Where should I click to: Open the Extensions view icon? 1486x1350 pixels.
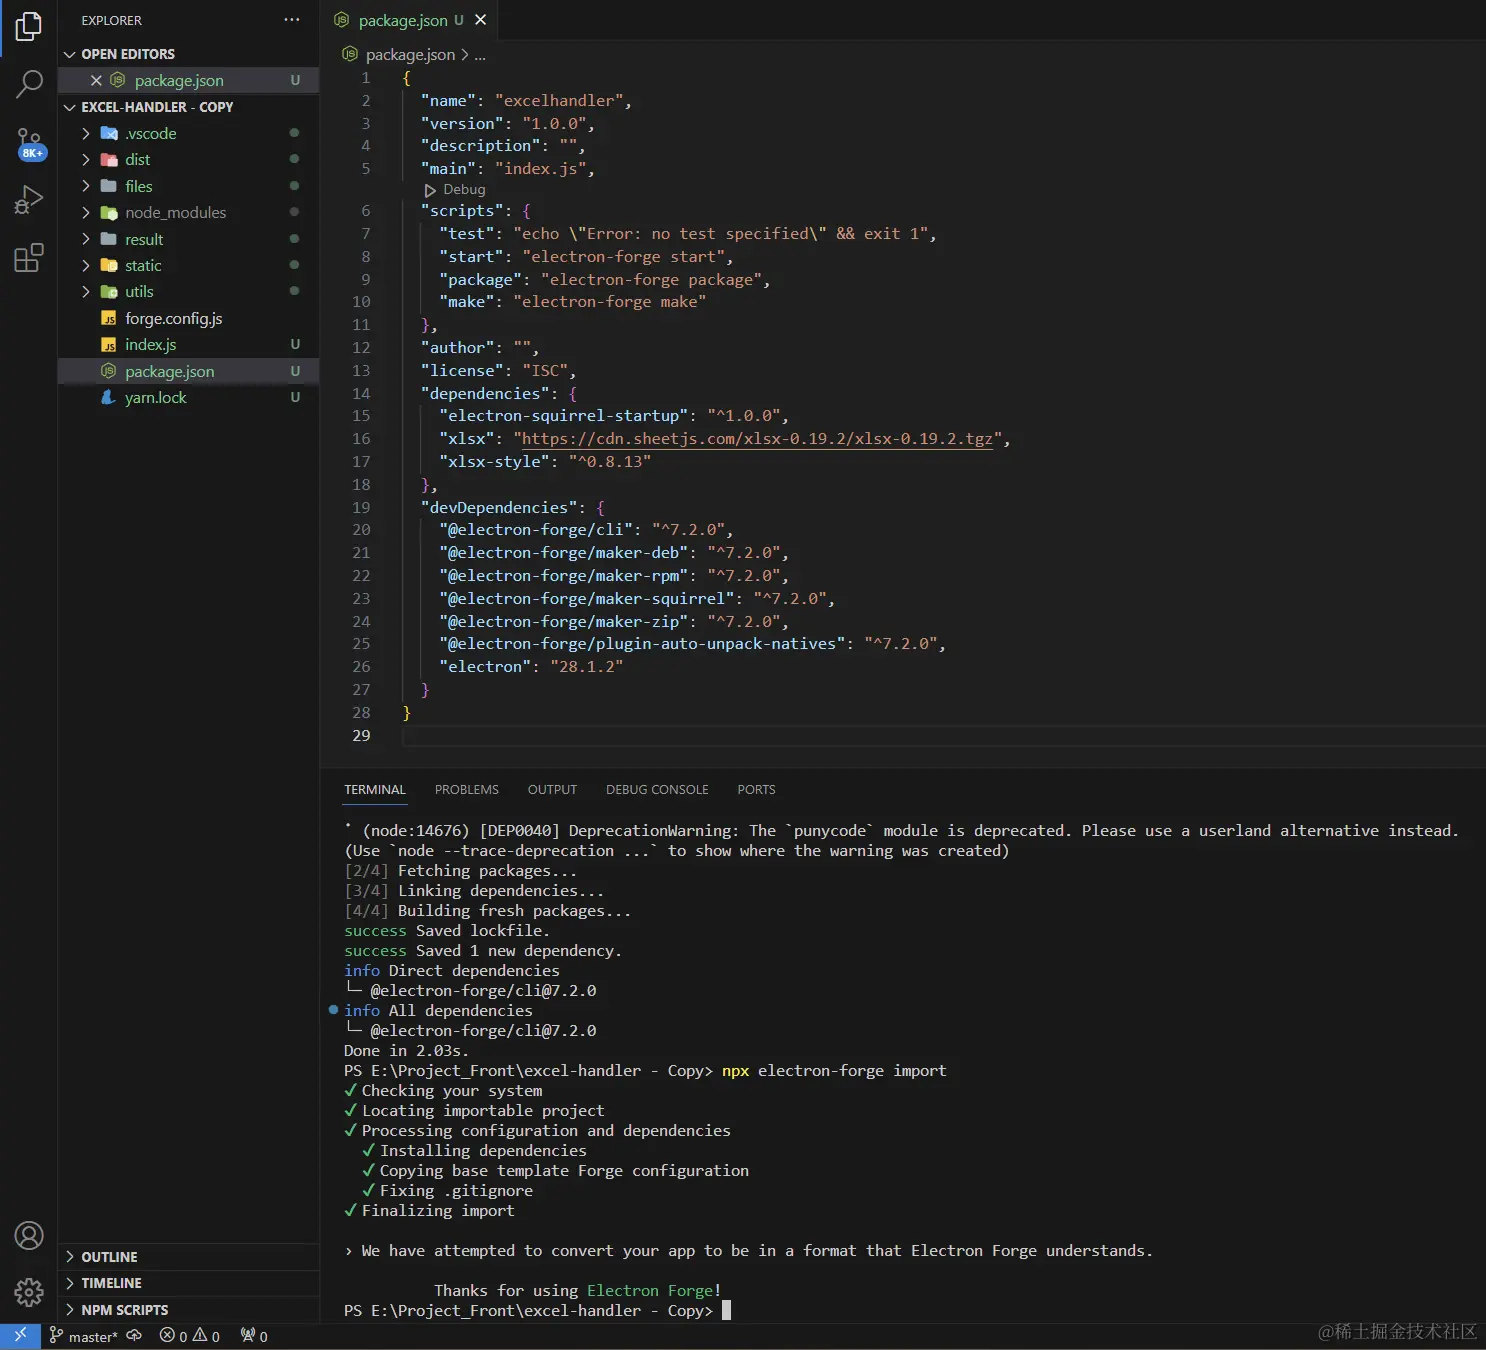click(29, 258)
